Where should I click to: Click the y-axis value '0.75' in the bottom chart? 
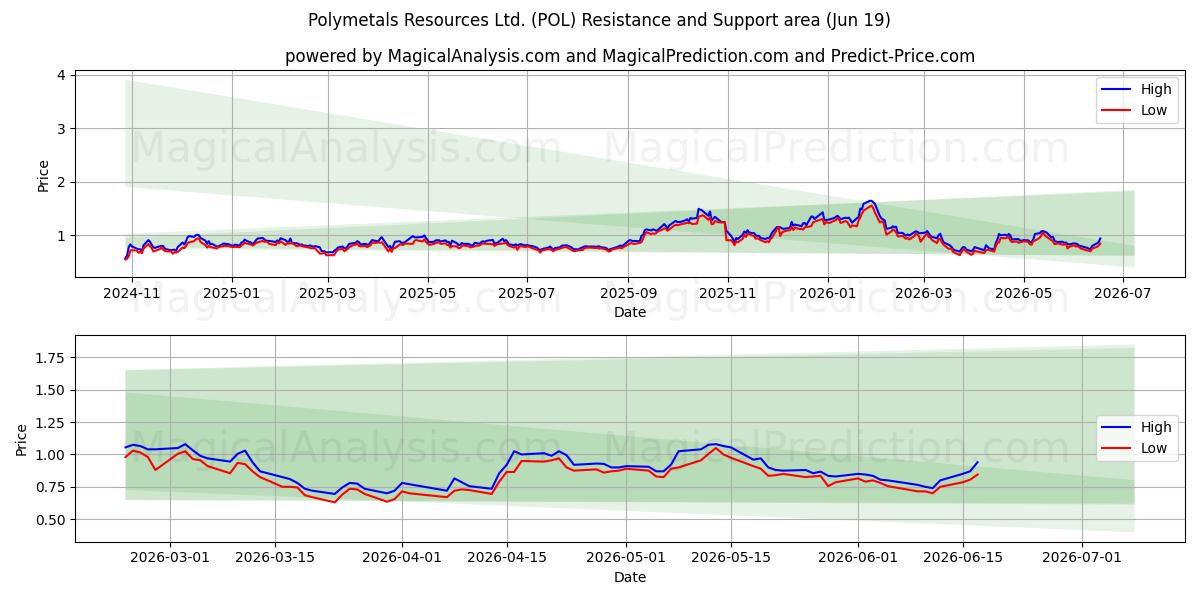(50, 487)
